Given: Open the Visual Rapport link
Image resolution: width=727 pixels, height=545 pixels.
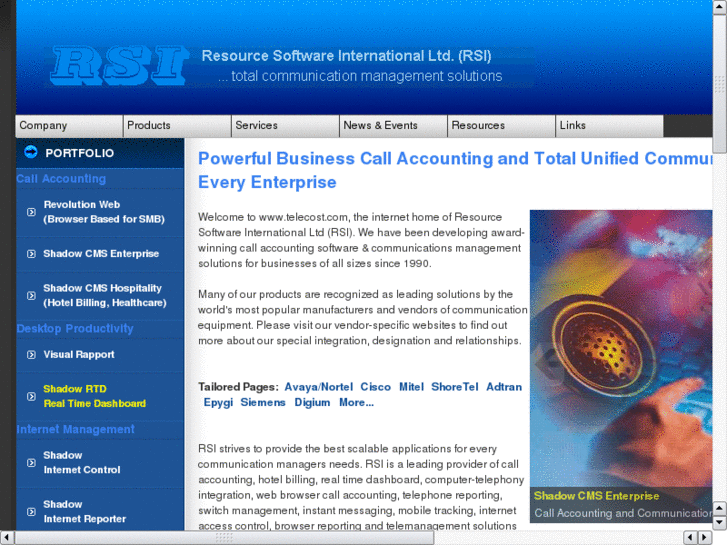Looking at the screenshot, I should [x=79, y=355].
